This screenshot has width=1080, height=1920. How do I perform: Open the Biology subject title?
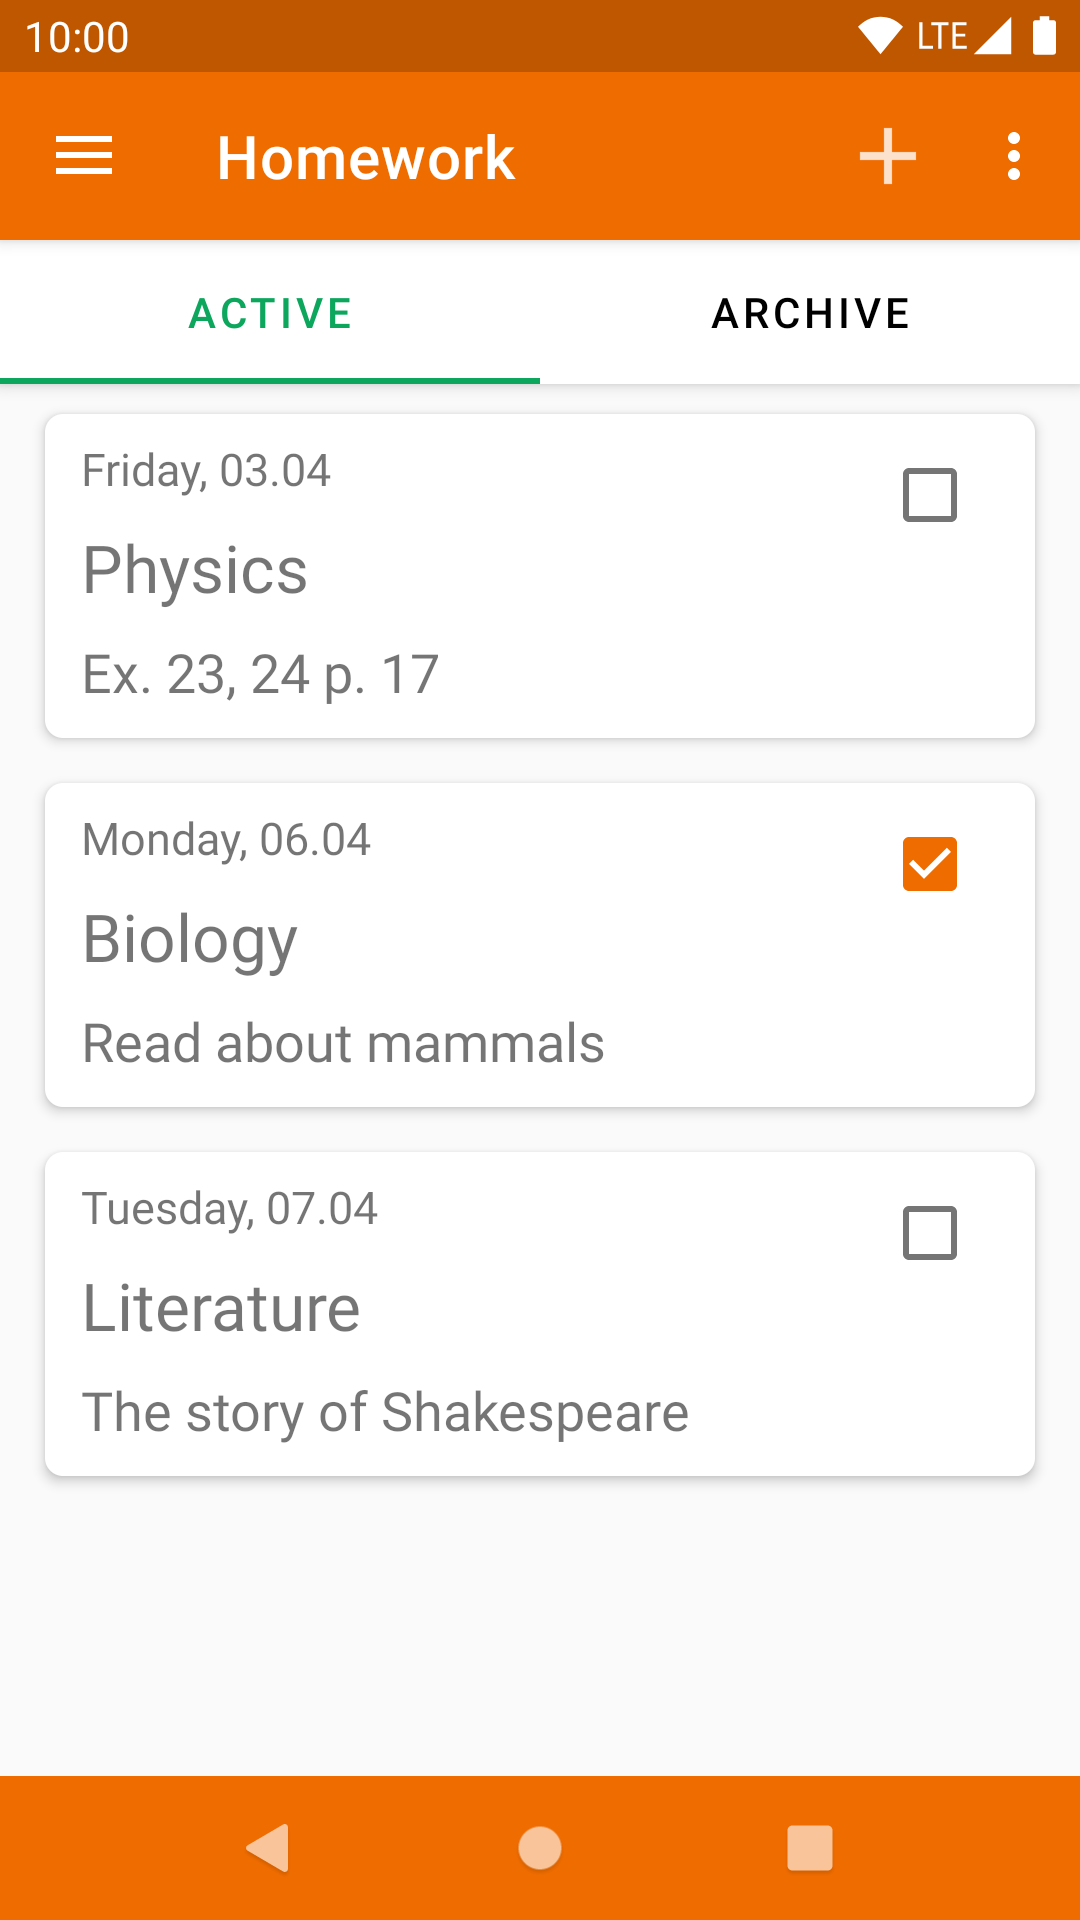190,940
